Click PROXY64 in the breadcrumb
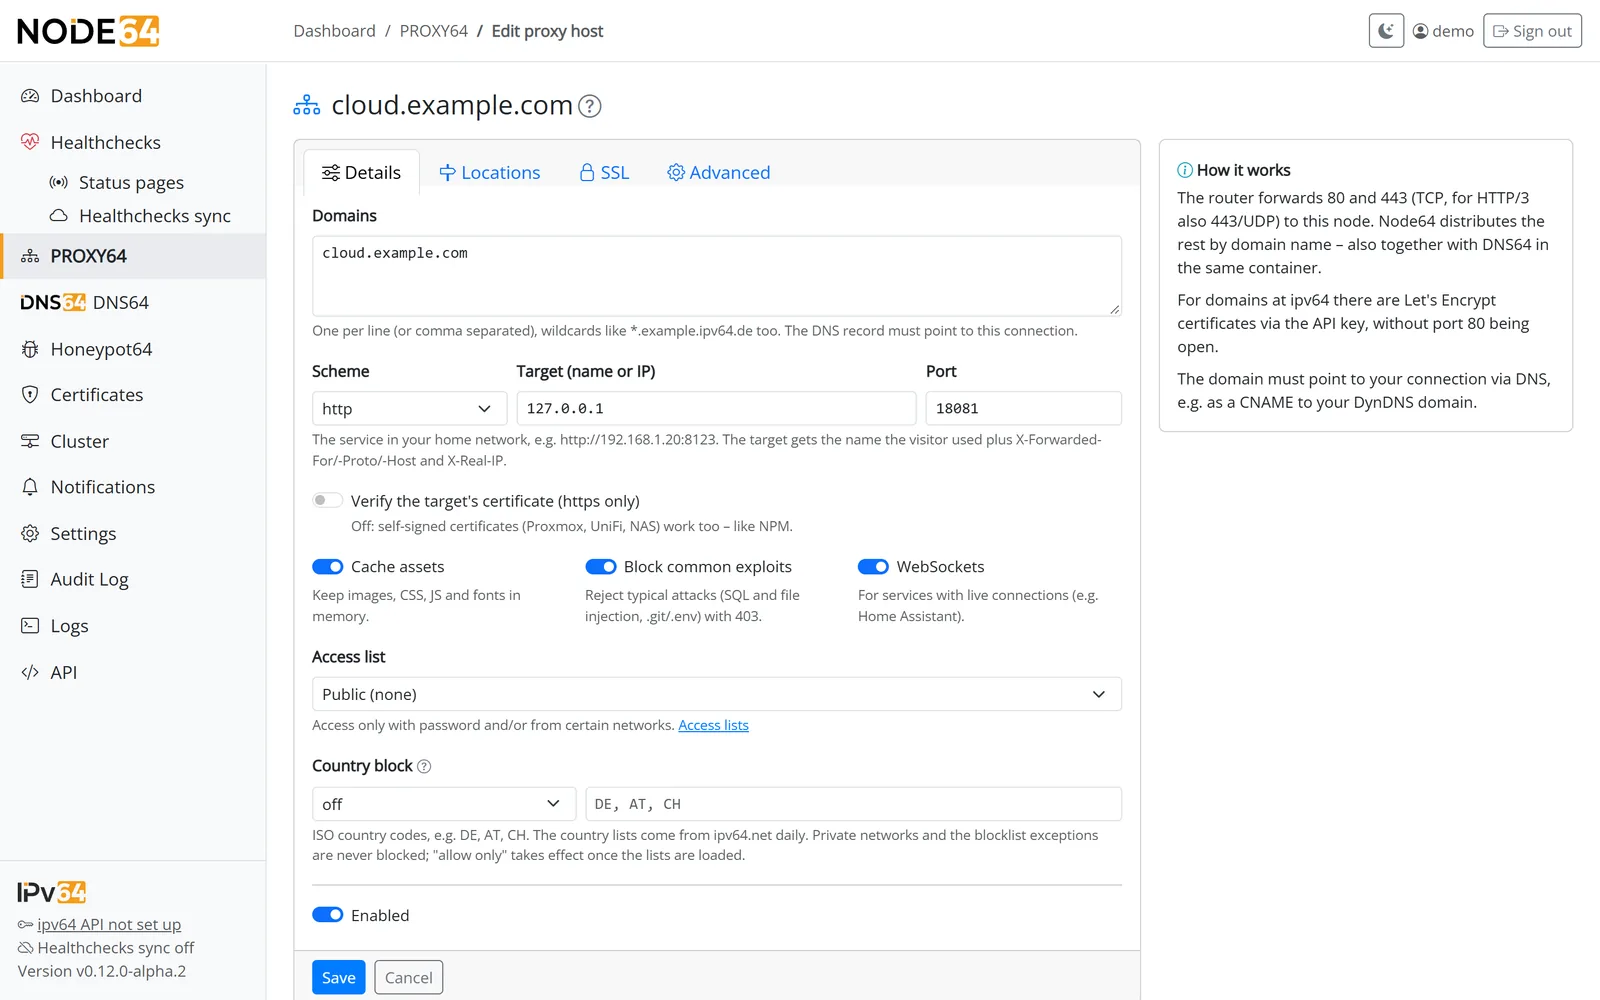Screen dimensions: 1600x1000 [x=433, y=31]
